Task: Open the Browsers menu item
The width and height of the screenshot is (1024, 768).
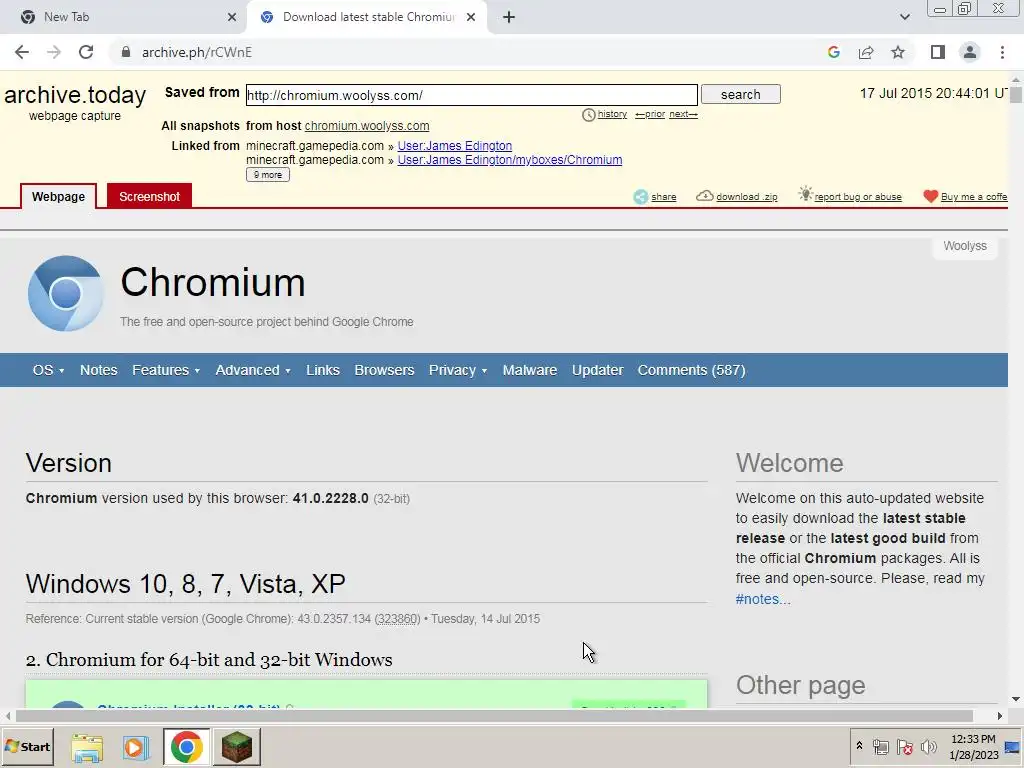Action: (384, 370)
